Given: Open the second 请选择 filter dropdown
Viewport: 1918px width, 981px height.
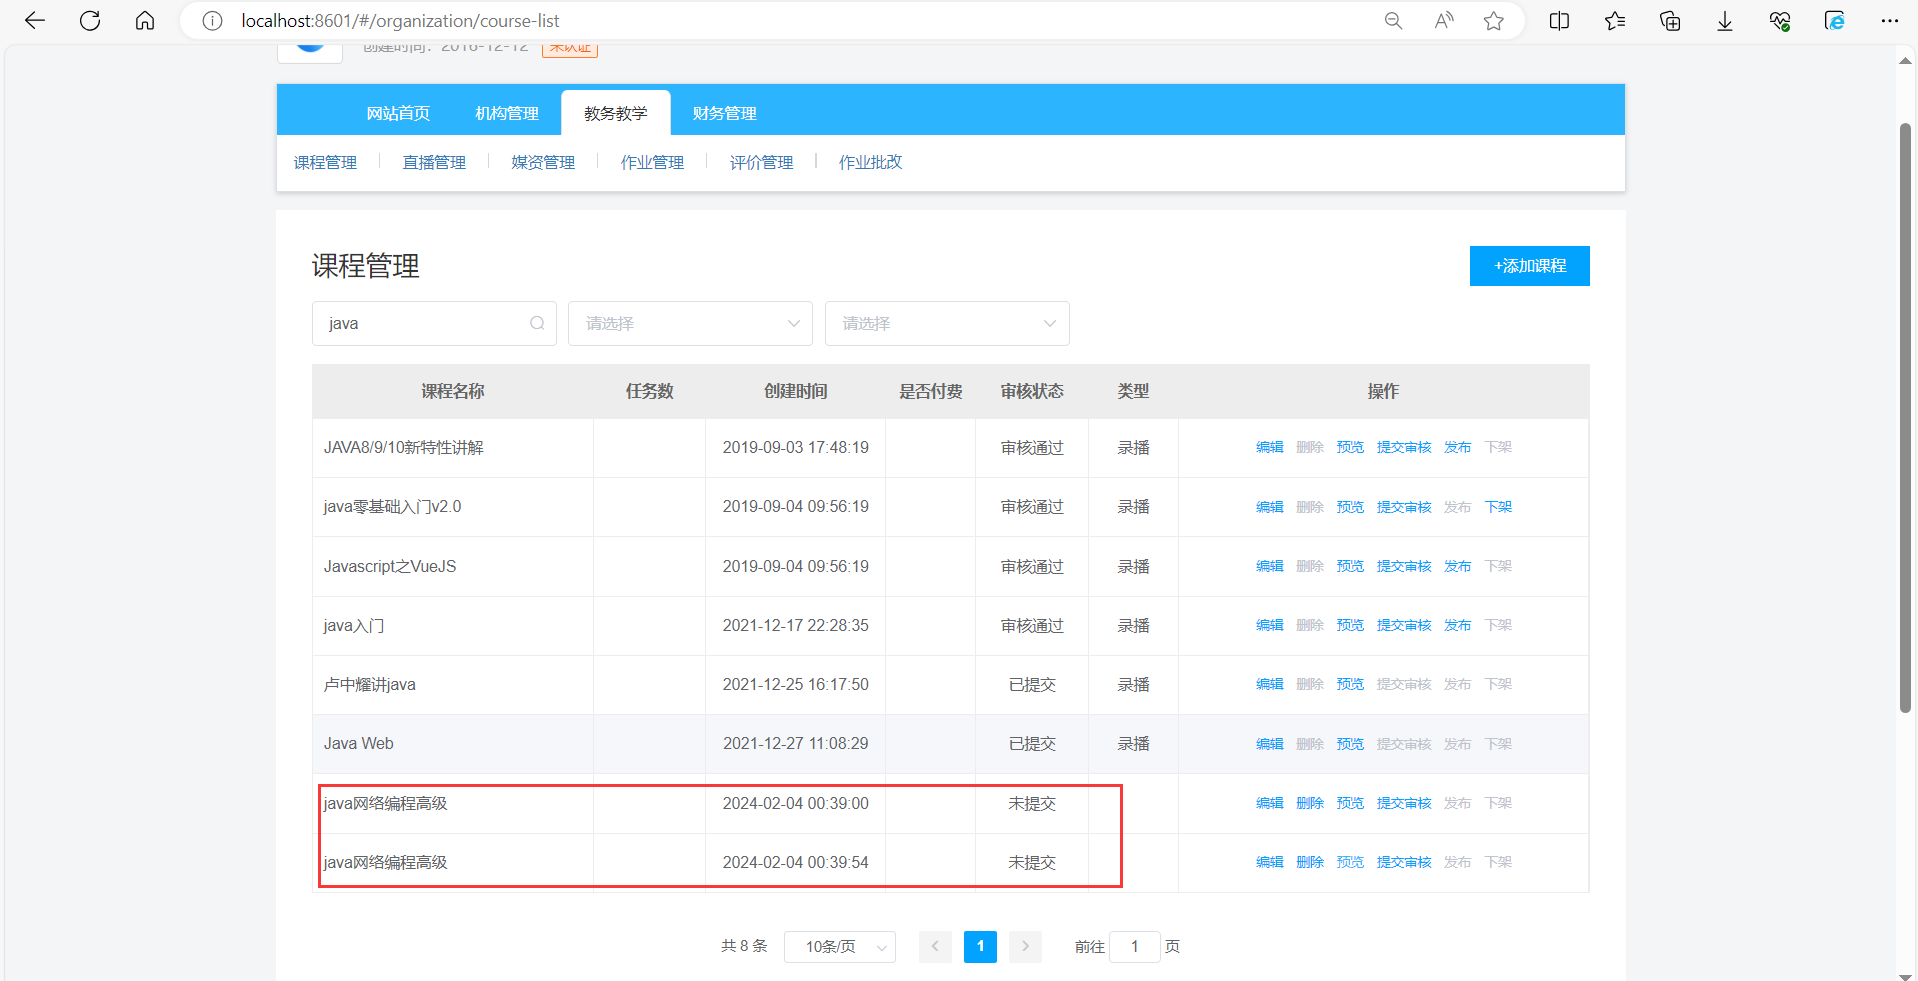Looking at the screenshot, I should click(947, 323).
